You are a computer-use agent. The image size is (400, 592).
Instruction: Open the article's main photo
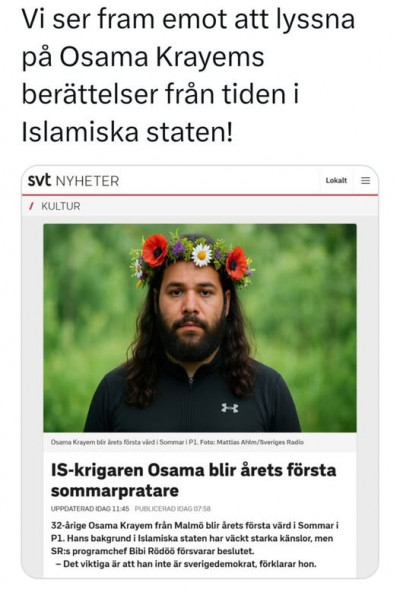click(200, 328)
